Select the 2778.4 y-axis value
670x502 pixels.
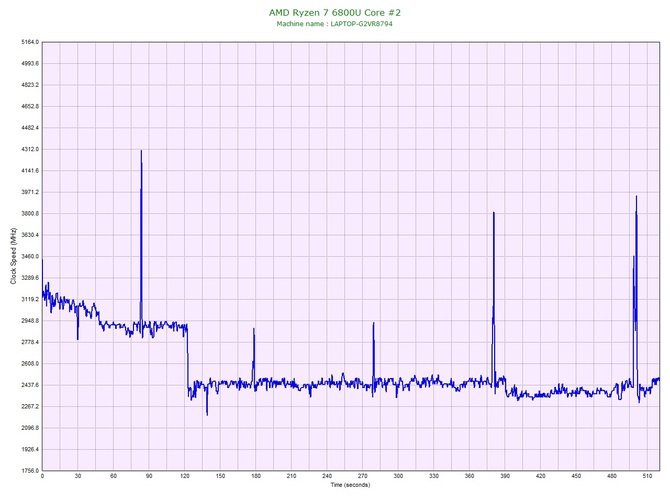30,342
